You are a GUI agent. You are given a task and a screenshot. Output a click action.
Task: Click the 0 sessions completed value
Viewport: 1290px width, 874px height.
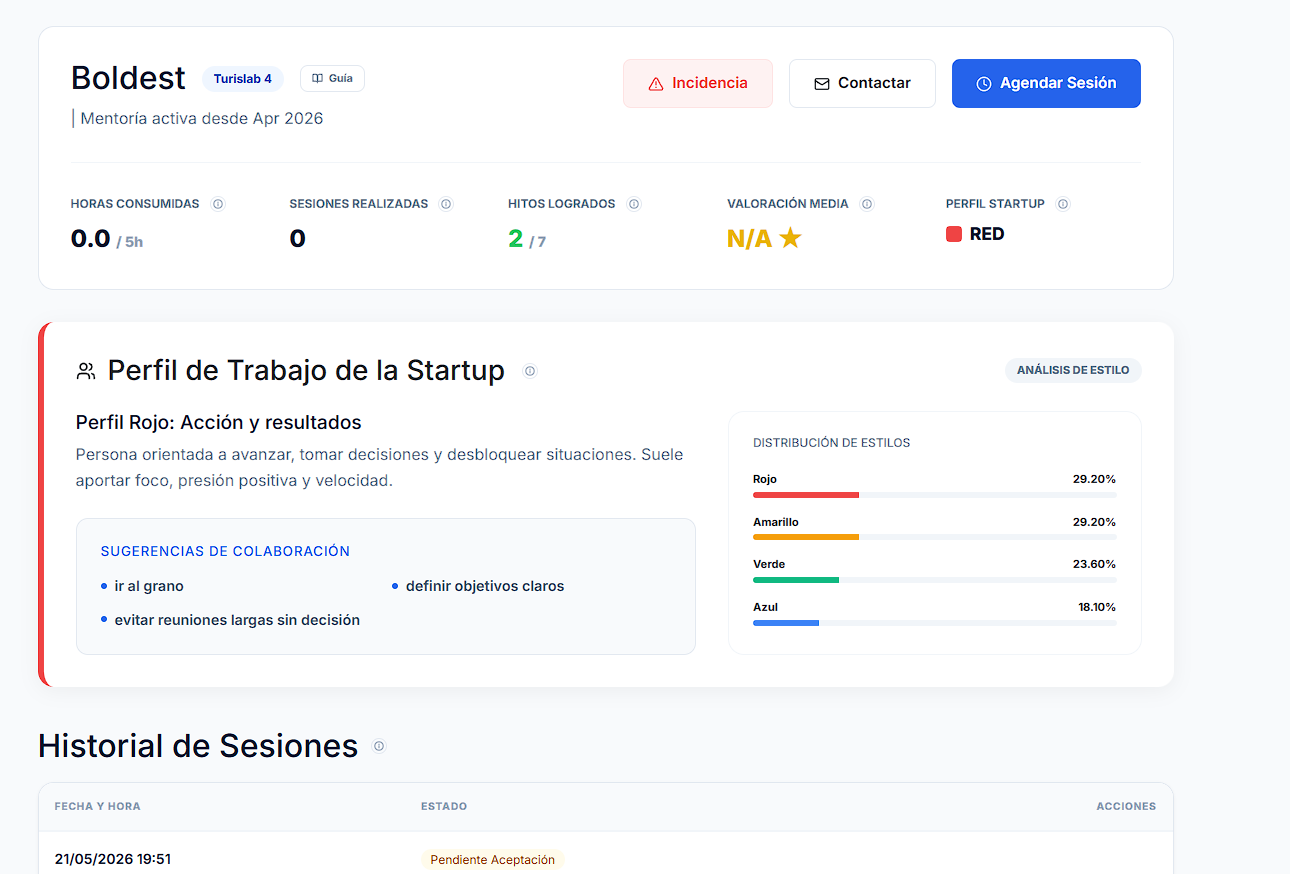point(297,238)
